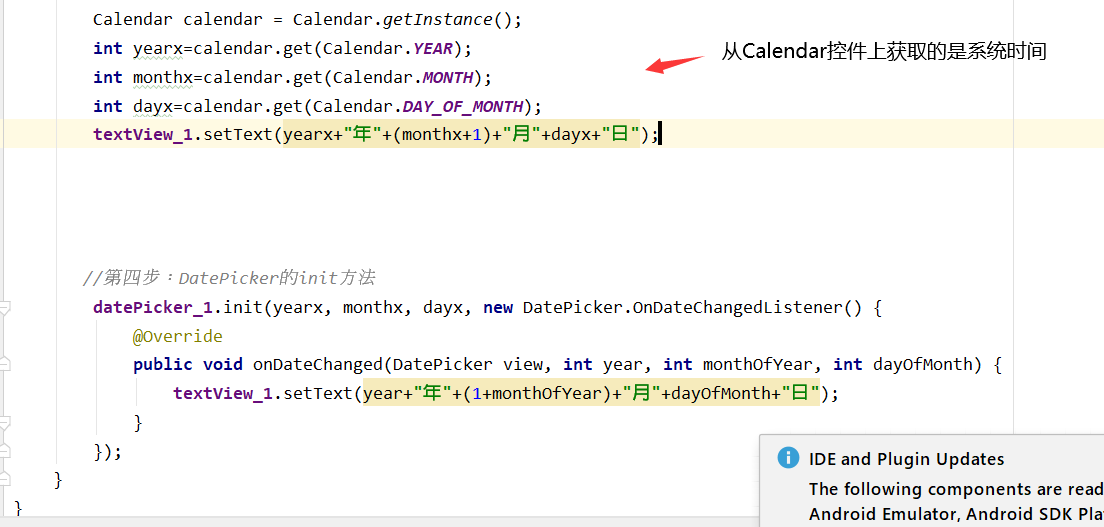Click the 'textView_1.setText(yearx+' code line

click(x=377, y=135)
